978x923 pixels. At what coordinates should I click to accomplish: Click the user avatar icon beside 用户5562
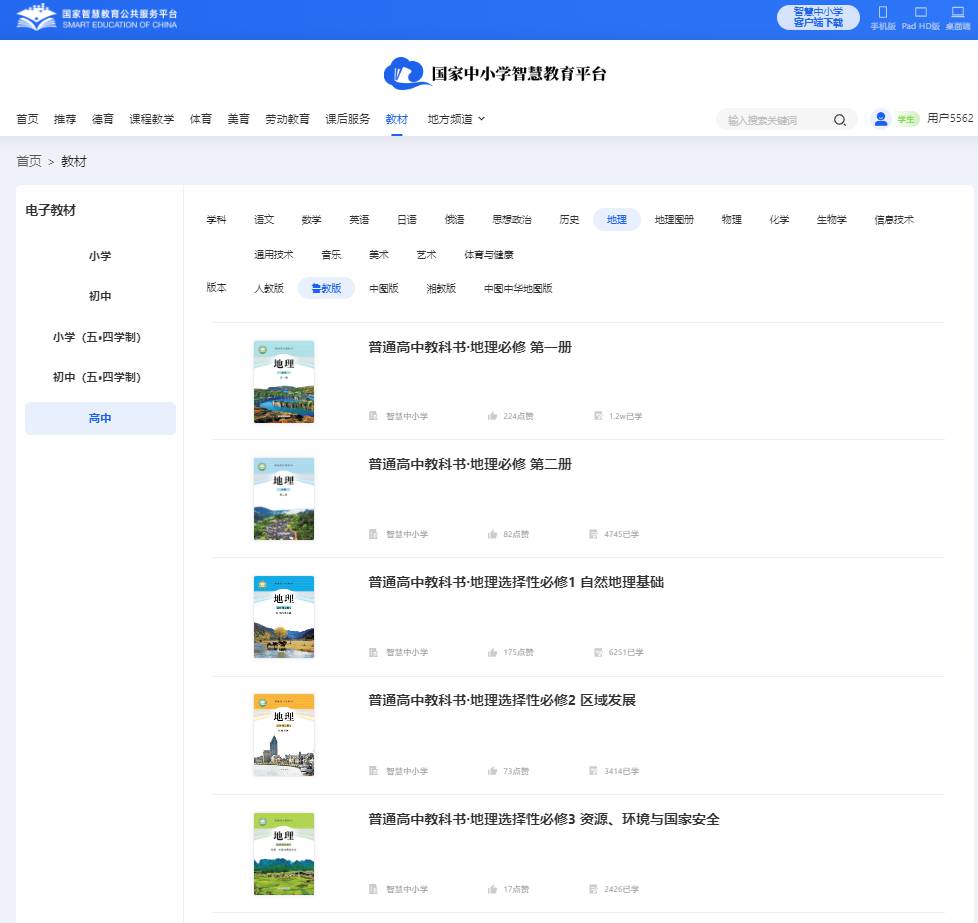click(x=880, y=118)
